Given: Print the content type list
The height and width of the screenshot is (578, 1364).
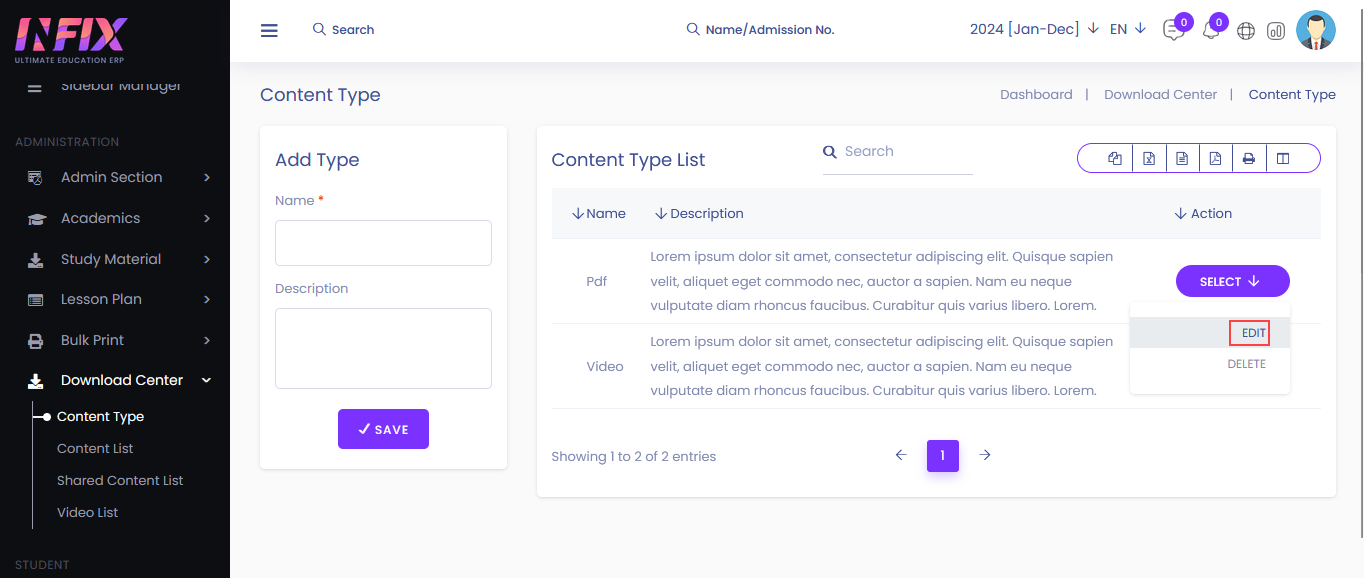Looking at the screenshot, I should (1249, 158).
